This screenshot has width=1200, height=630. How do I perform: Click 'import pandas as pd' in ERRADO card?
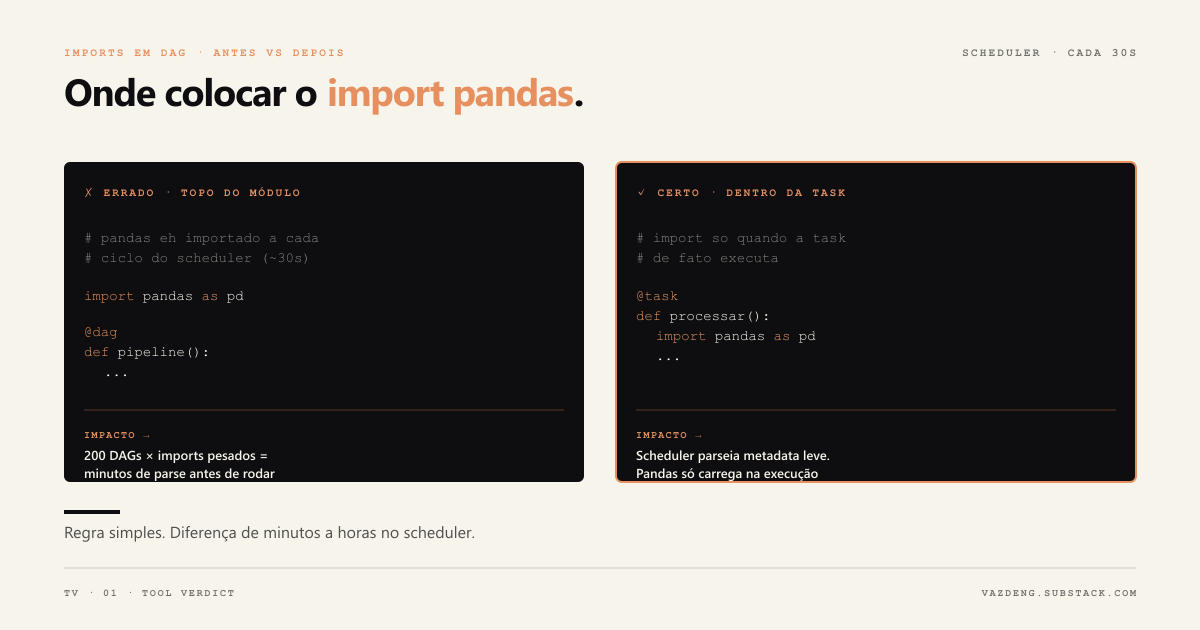[x=164, y=296]
